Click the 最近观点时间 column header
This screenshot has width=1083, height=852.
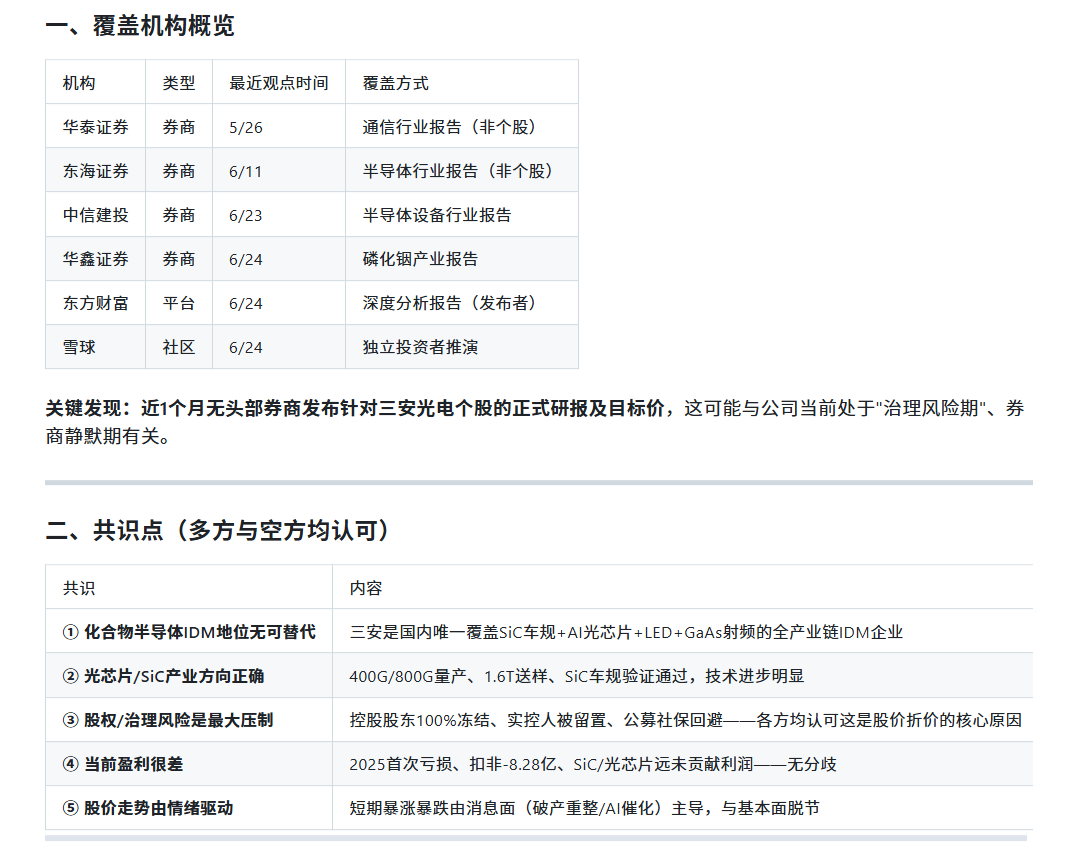(279, 84)
